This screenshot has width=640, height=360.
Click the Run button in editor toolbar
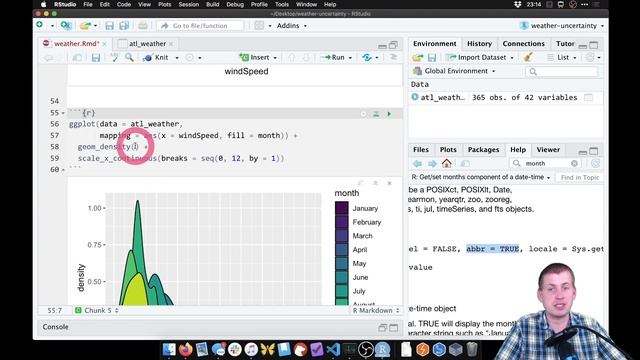pyautogui.click(x=333, y=58)
